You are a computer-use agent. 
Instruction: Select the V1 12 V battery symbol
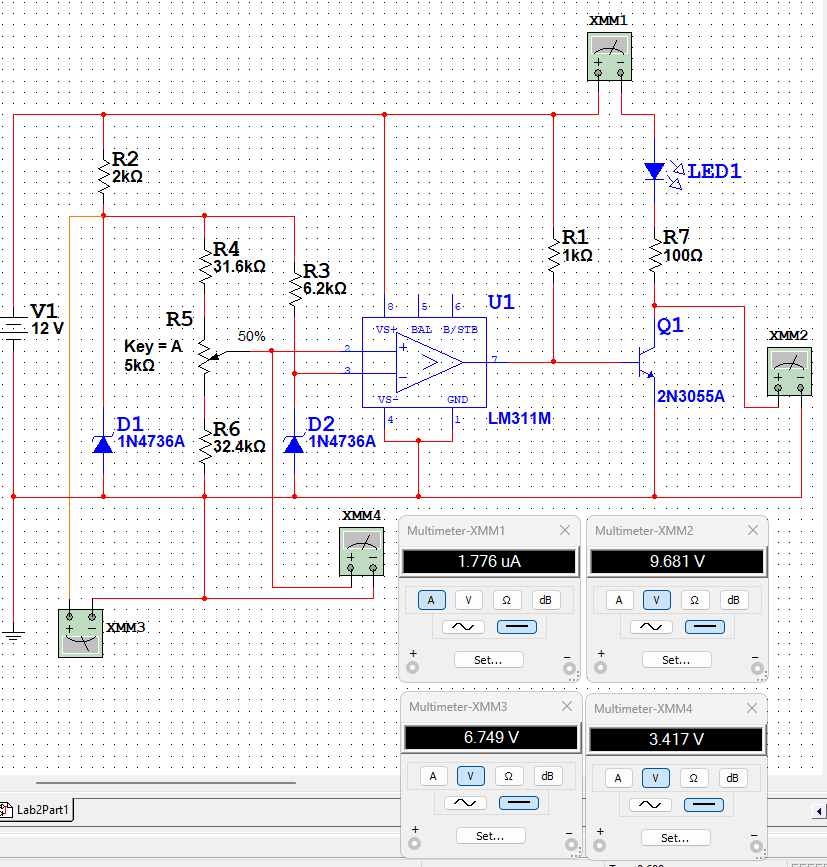point(14,328)
